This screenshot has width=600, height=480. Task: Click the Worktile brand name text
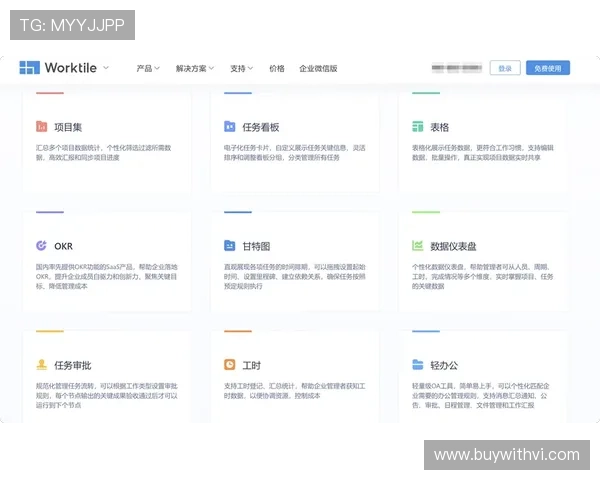pyautogui.click(x=71, y=68)
